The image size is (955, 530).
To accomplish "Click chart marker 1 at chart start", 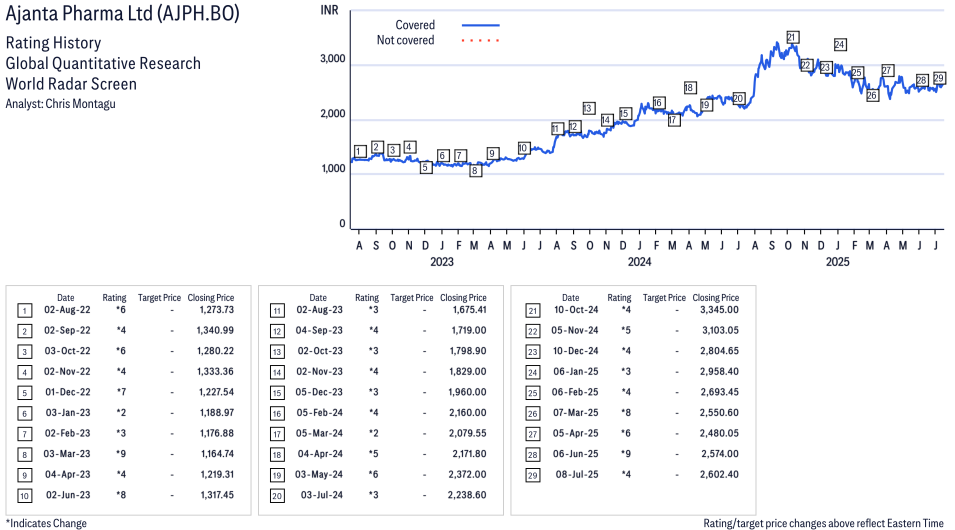I will (360, 151).
